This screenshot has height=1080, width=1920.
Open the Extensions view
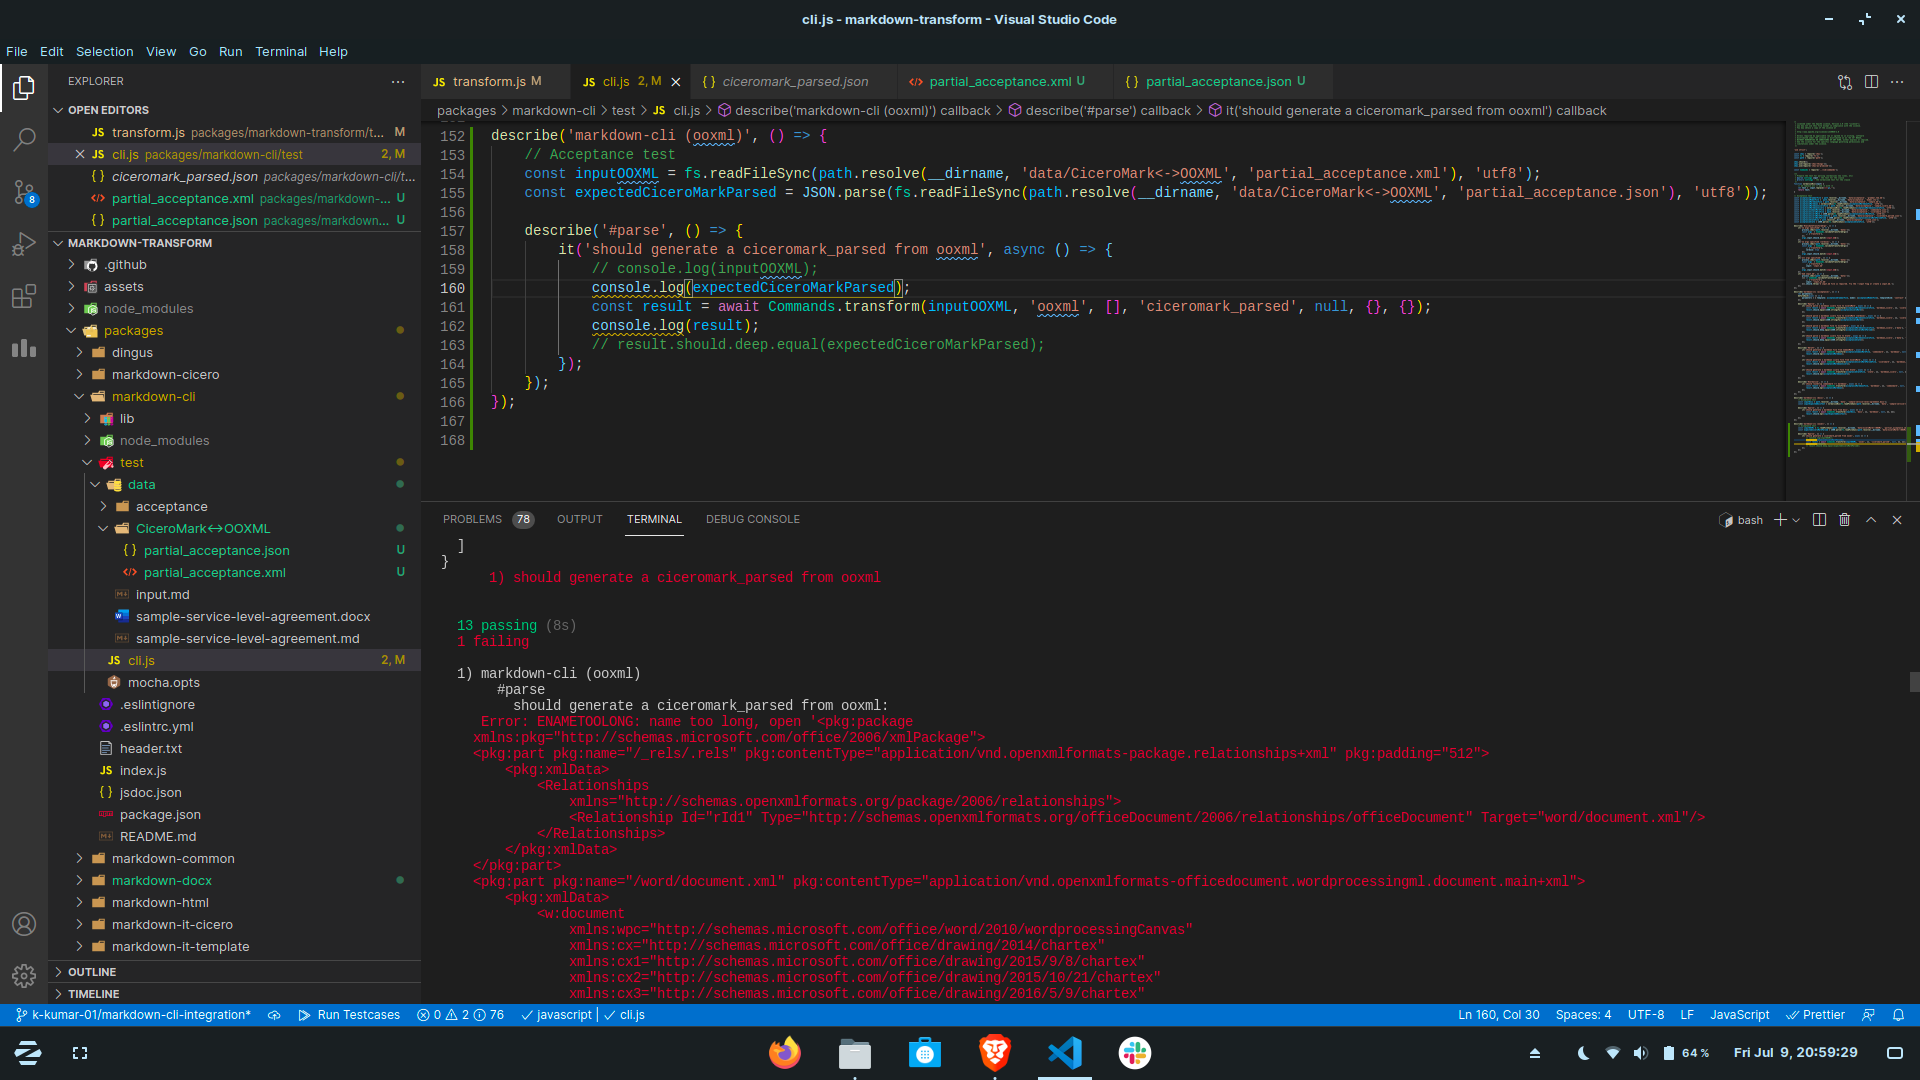click(x=24, y=297)
